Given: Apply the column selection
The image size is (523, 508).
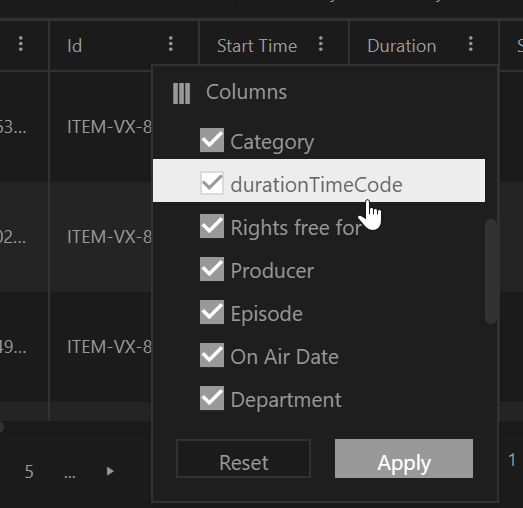Looking at the screenshot, I should 404,459.
